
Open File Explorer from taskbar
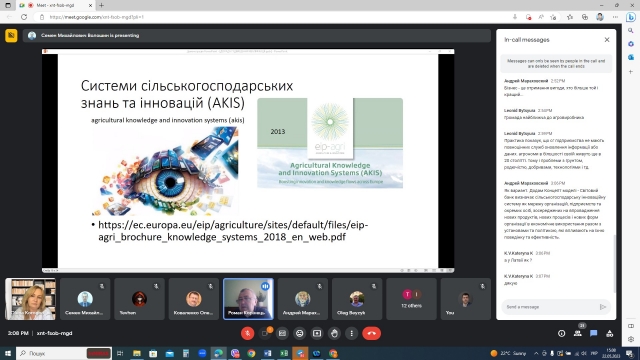tap(137, 353)
